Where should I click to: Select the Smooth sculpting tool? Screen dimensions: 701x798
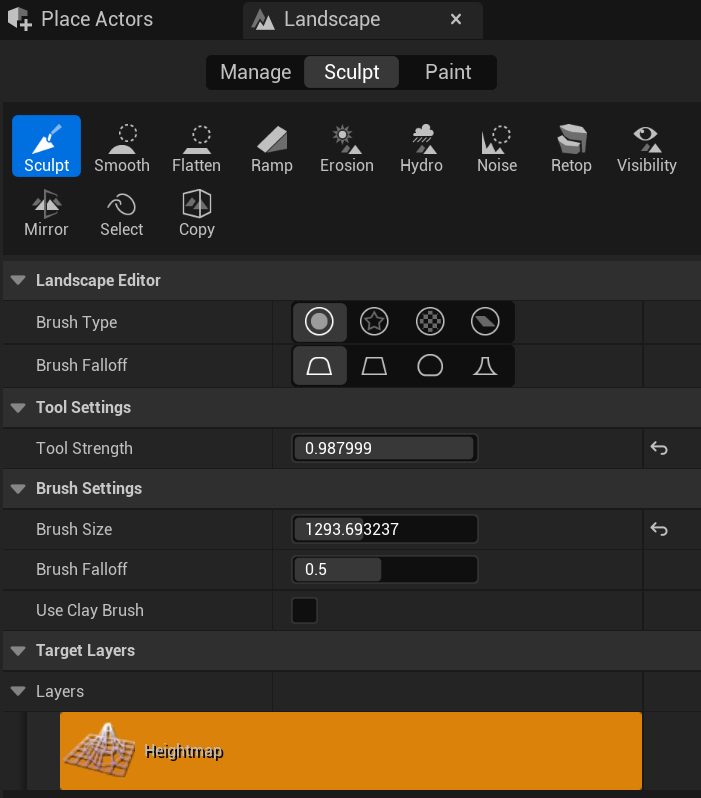pos(121,147)
